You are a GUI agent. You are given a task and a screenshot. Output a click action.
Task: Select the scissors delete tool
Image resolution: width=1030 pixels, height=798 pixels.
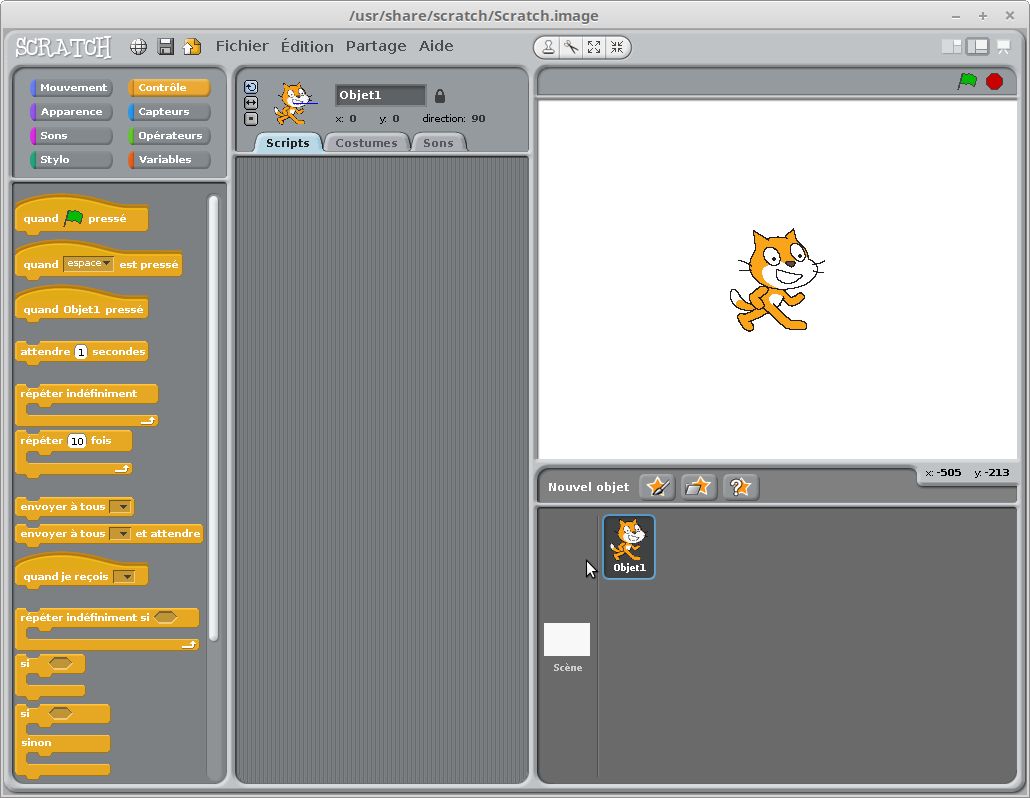[571, 47]
